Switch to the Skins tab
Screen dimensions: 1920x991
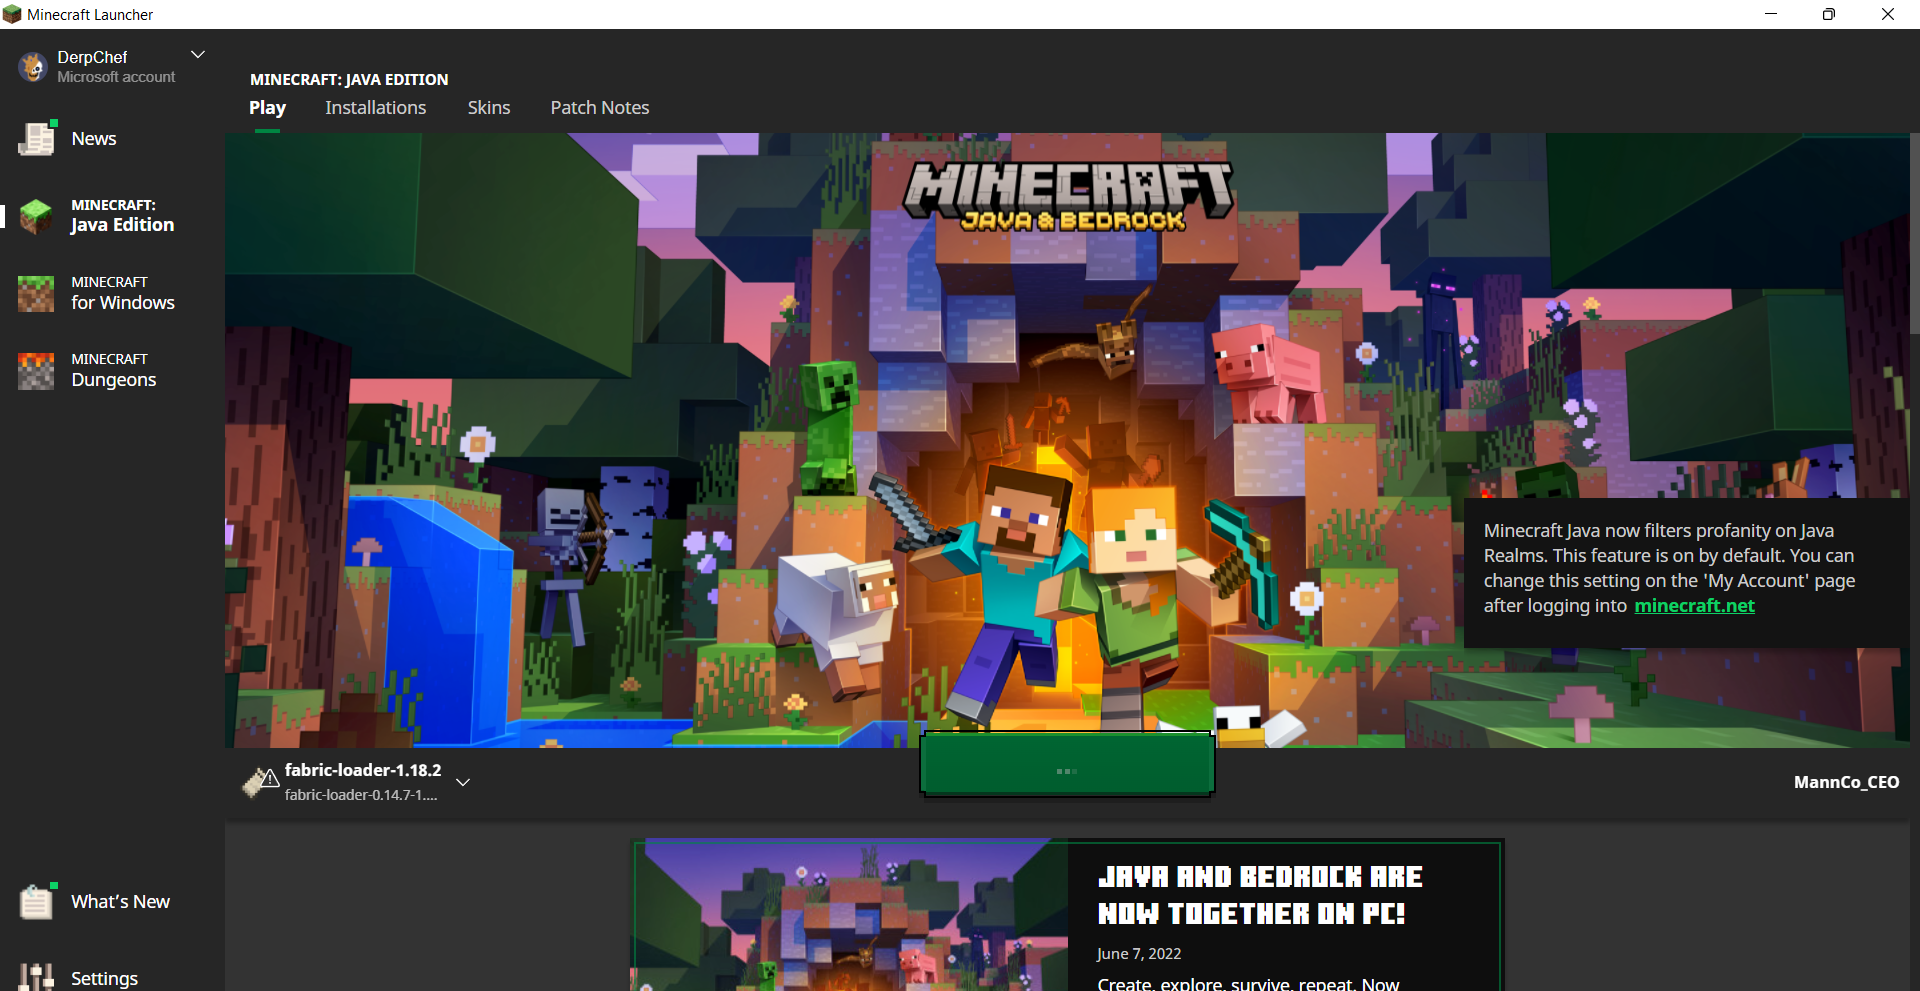click(x=488, y=108)
